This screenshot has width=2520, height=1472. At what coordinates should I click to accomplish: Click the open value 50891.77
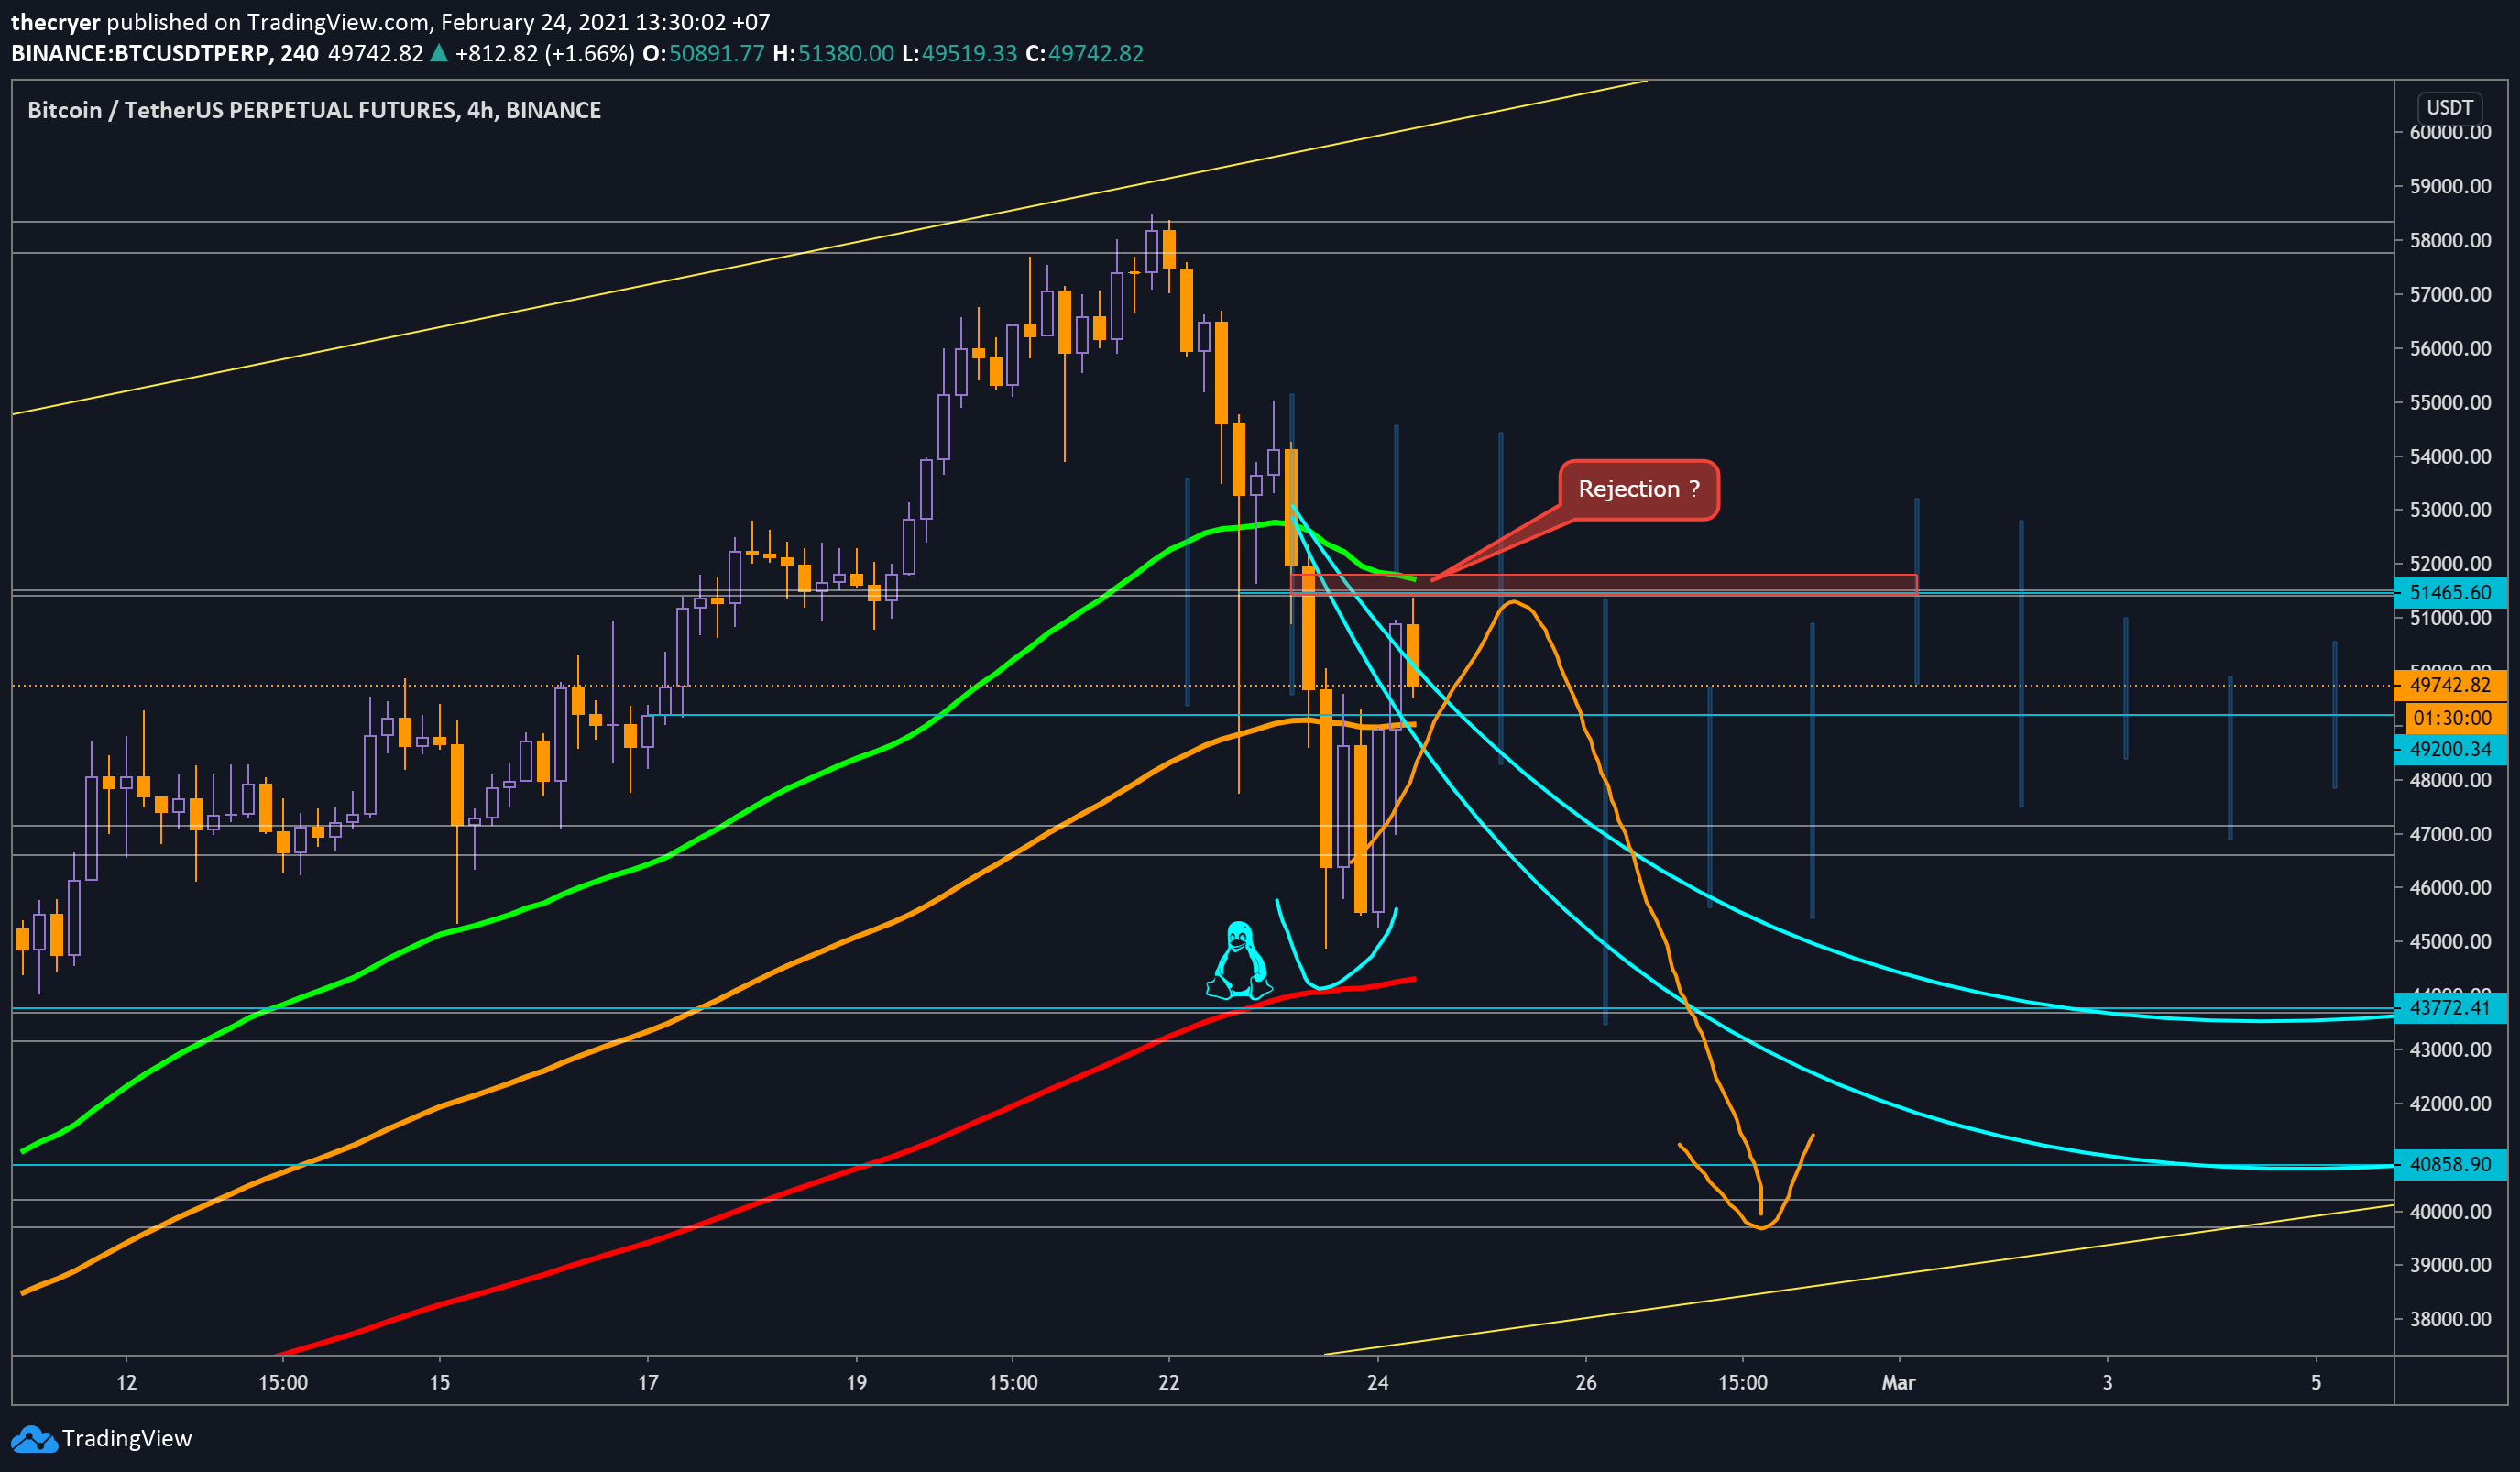click(x=716, y=53)
